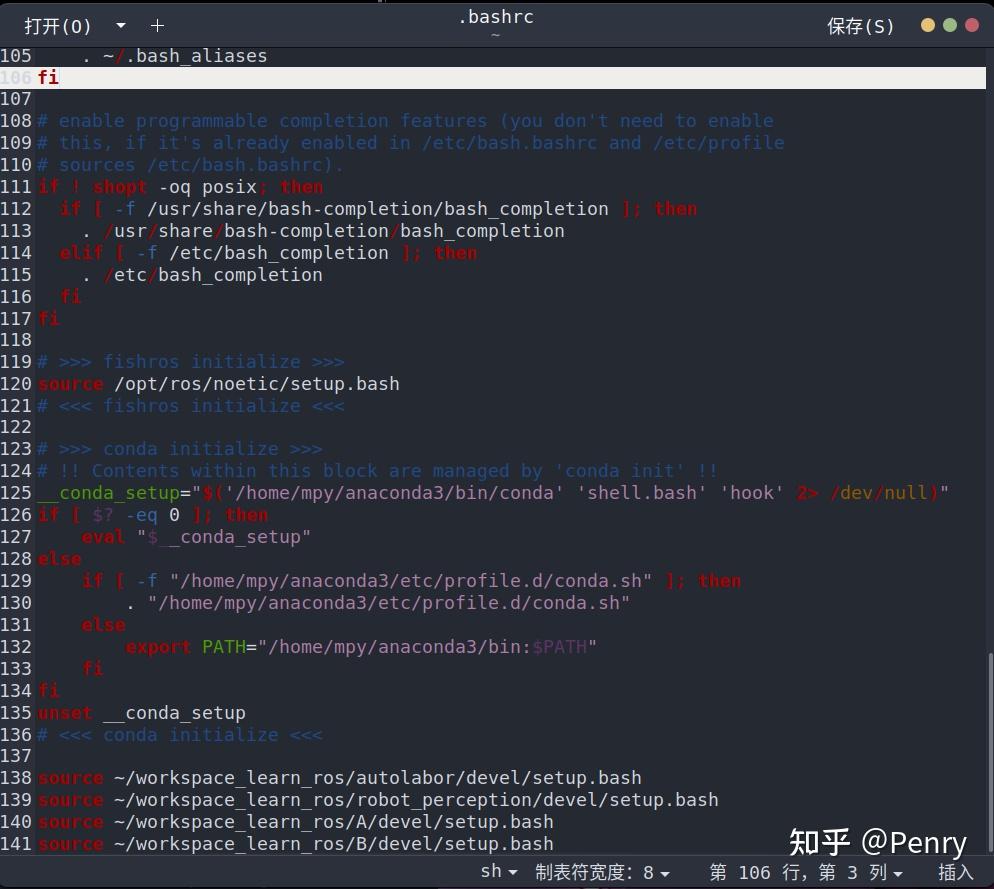This screenshot has width=994, height=889.
Task: Create a new document with the + icon
Action: click(157, 26)
